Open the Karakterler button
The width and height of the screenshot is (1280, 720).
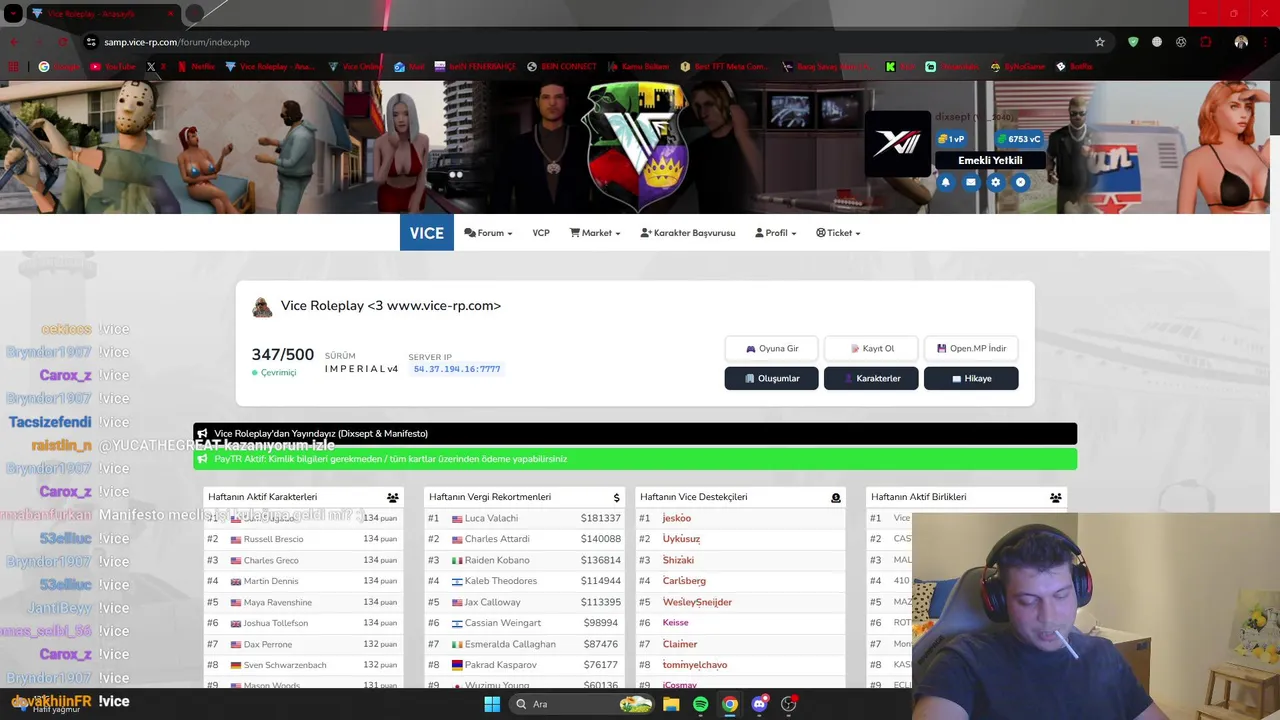[871, 378]
